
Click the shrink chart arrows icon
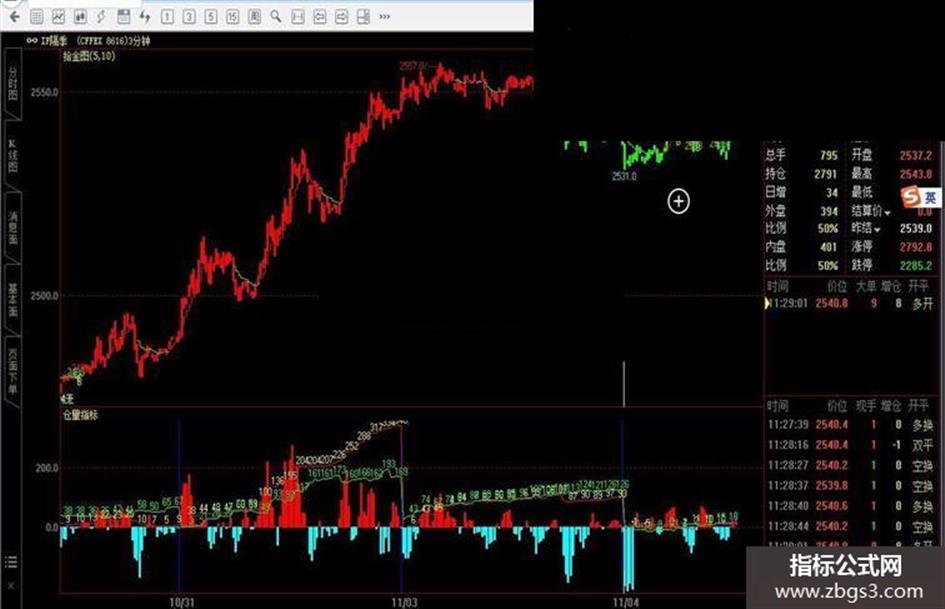[x=319, y=17]
